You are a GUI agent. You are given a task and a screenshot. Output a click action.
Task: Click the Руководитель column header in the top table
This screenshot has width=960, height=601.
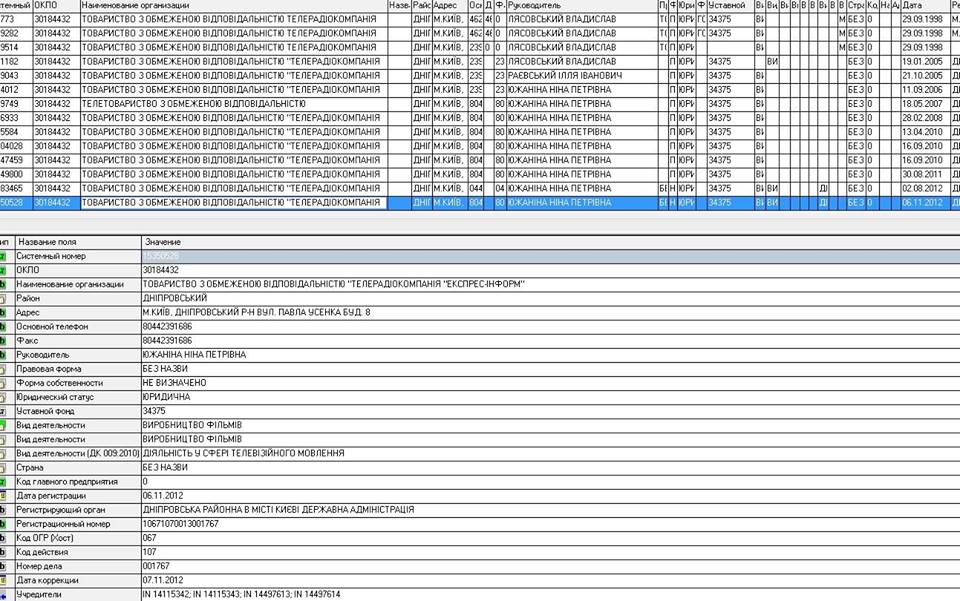click(x=582, y=5)
